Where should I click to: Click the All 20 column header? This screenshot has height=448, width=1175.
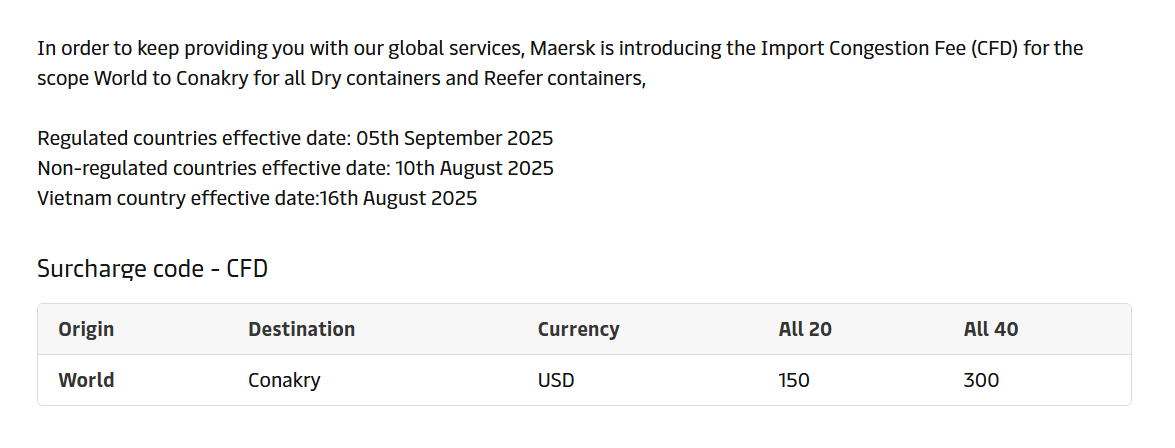pos(805,329)
